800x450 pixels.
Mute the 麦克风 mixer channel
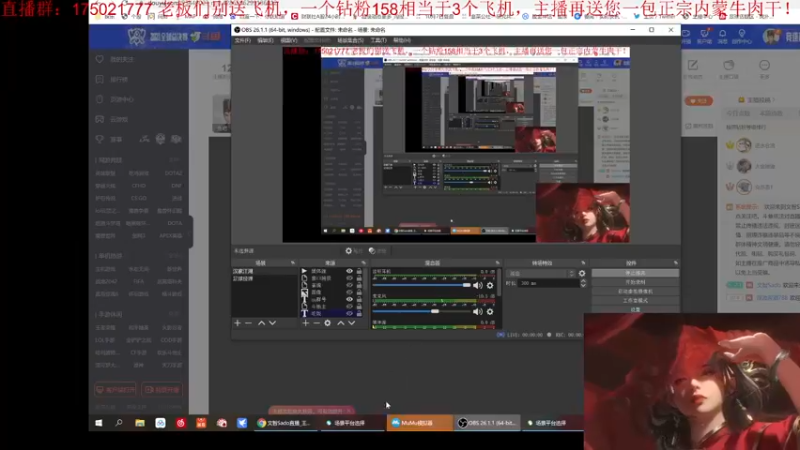478,311
